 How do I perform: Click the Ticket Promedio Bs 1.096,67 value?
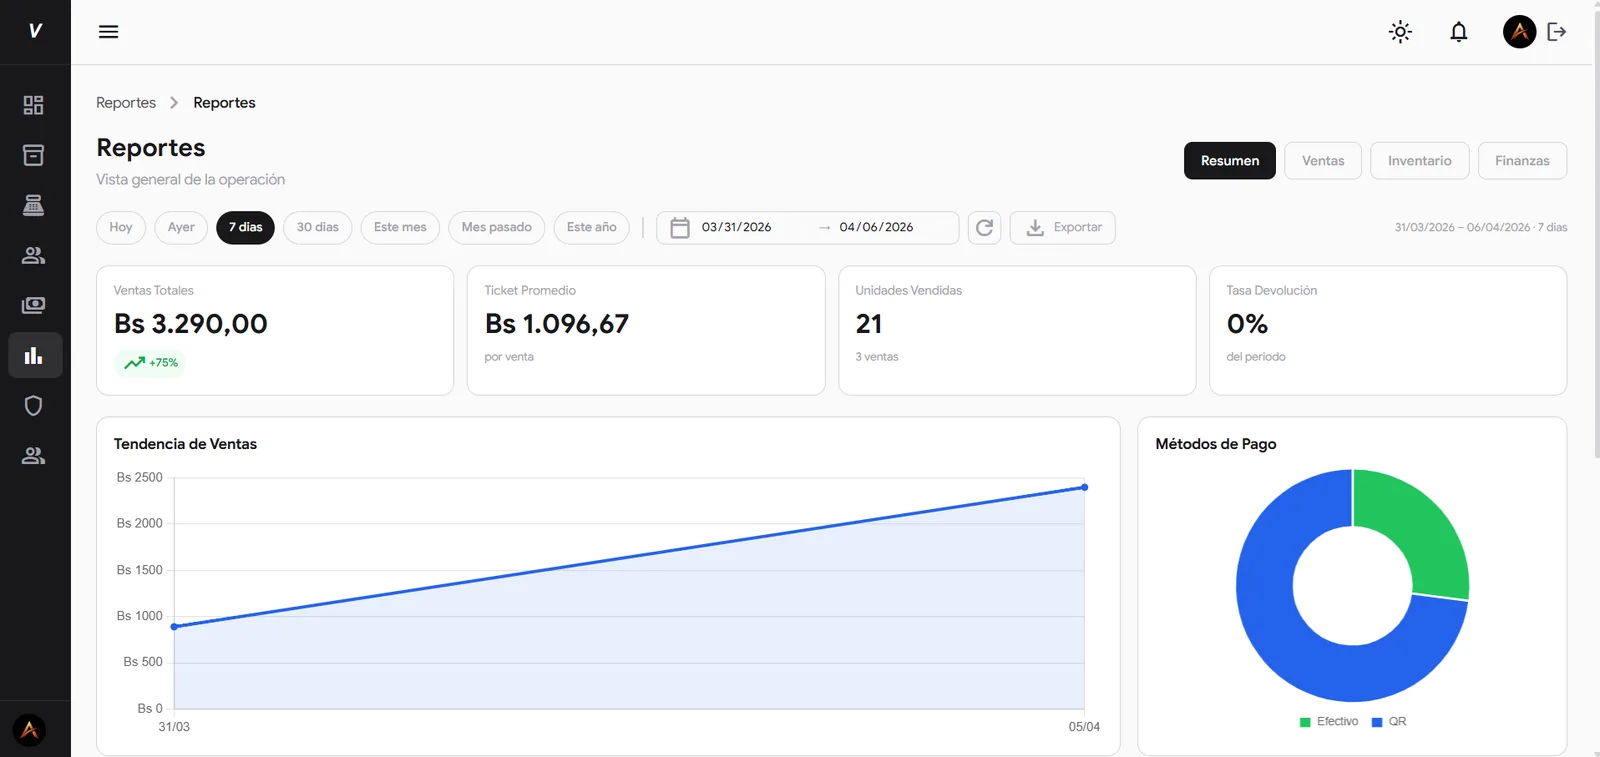point(557,324)
